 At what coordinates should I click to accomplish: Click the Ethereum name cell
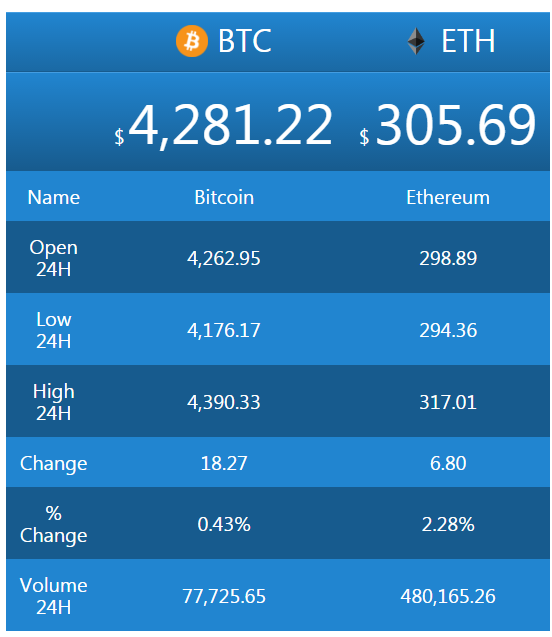pos(448,197)
